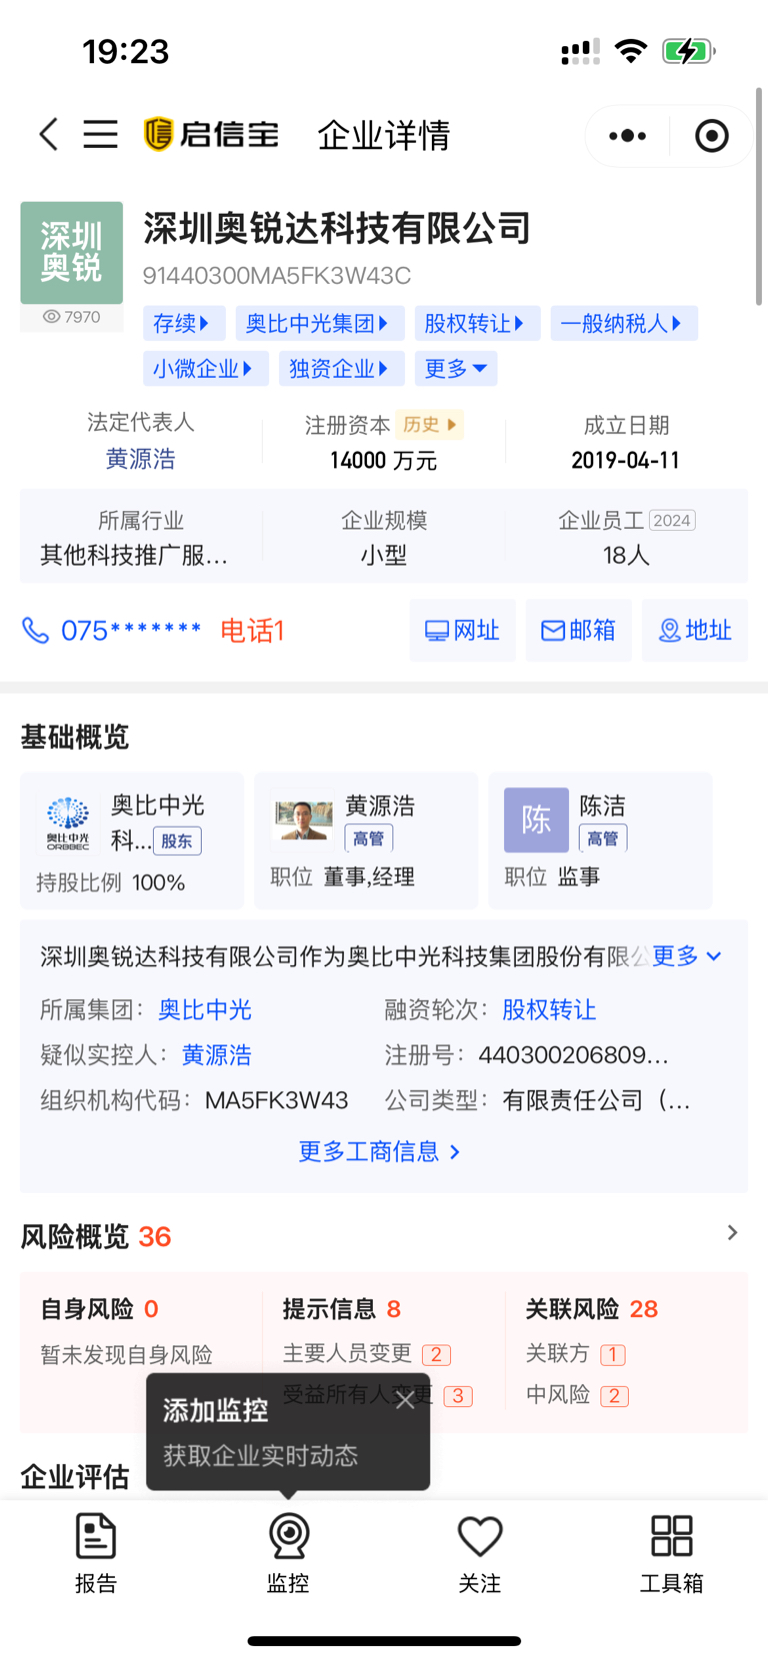The width and height of the screenshot is (768, 1663).
Task: Open the 陈洁 supervisor card
Action: point(600,840)
